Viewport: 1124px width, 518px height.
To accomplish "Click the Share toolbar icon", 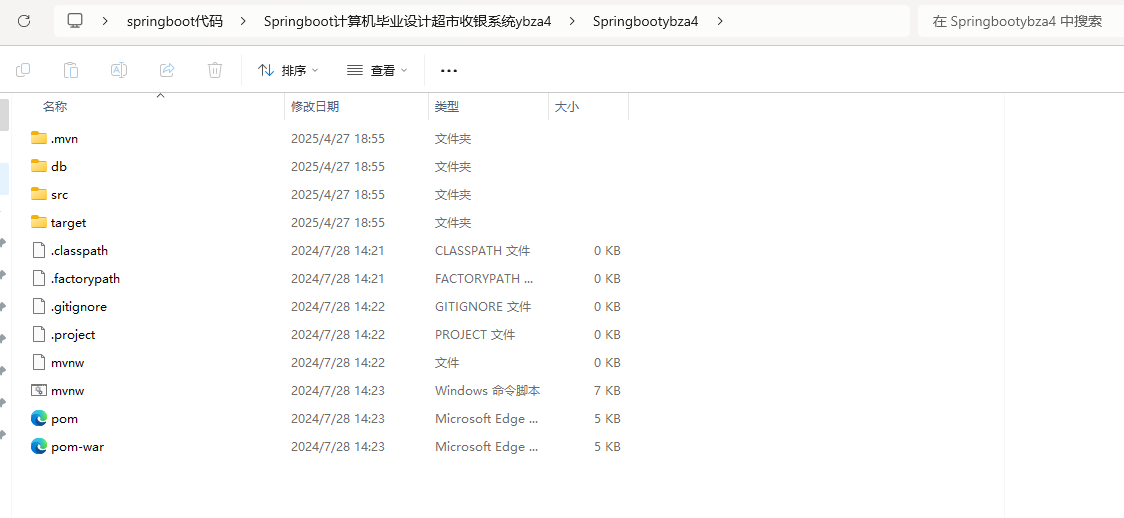I will 167,69.
